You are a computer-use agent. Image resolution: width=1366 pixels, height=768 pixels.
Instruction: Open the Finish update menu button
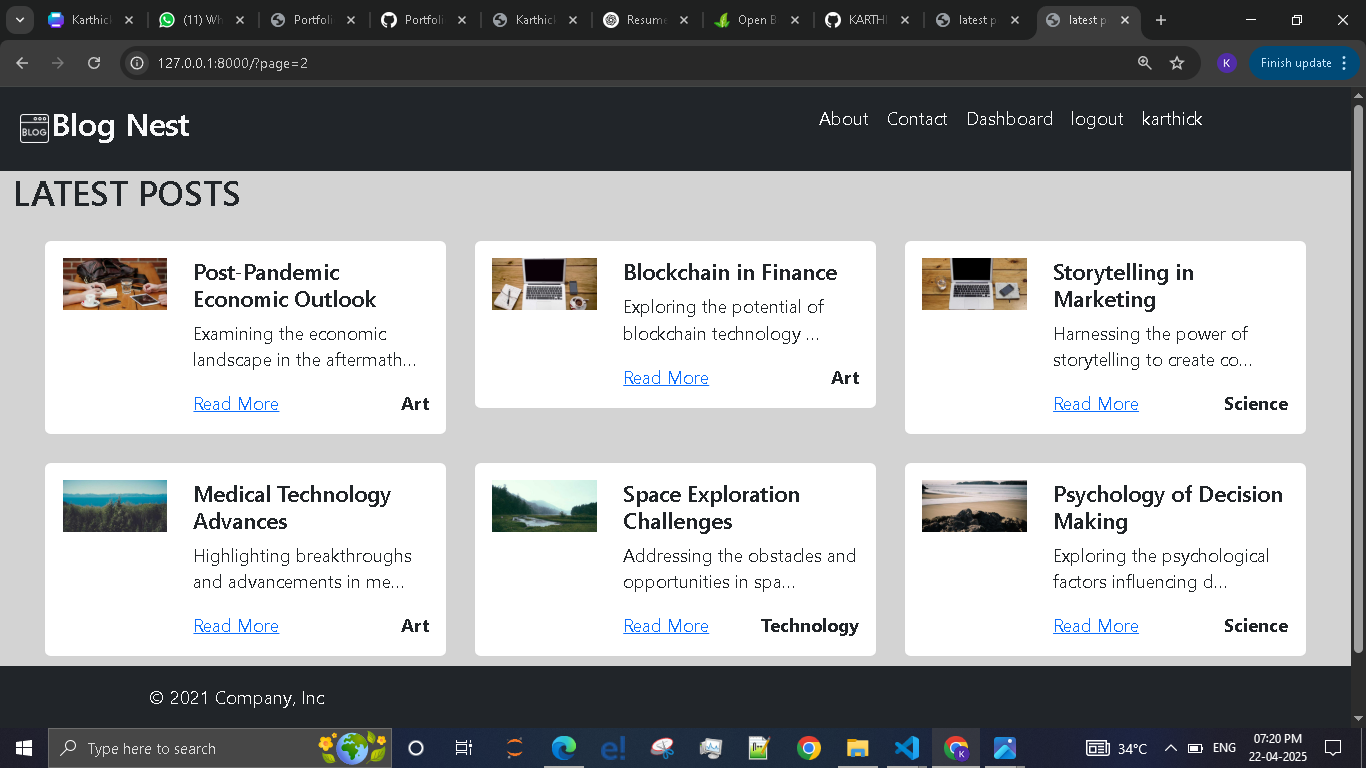click(1303, 63)
